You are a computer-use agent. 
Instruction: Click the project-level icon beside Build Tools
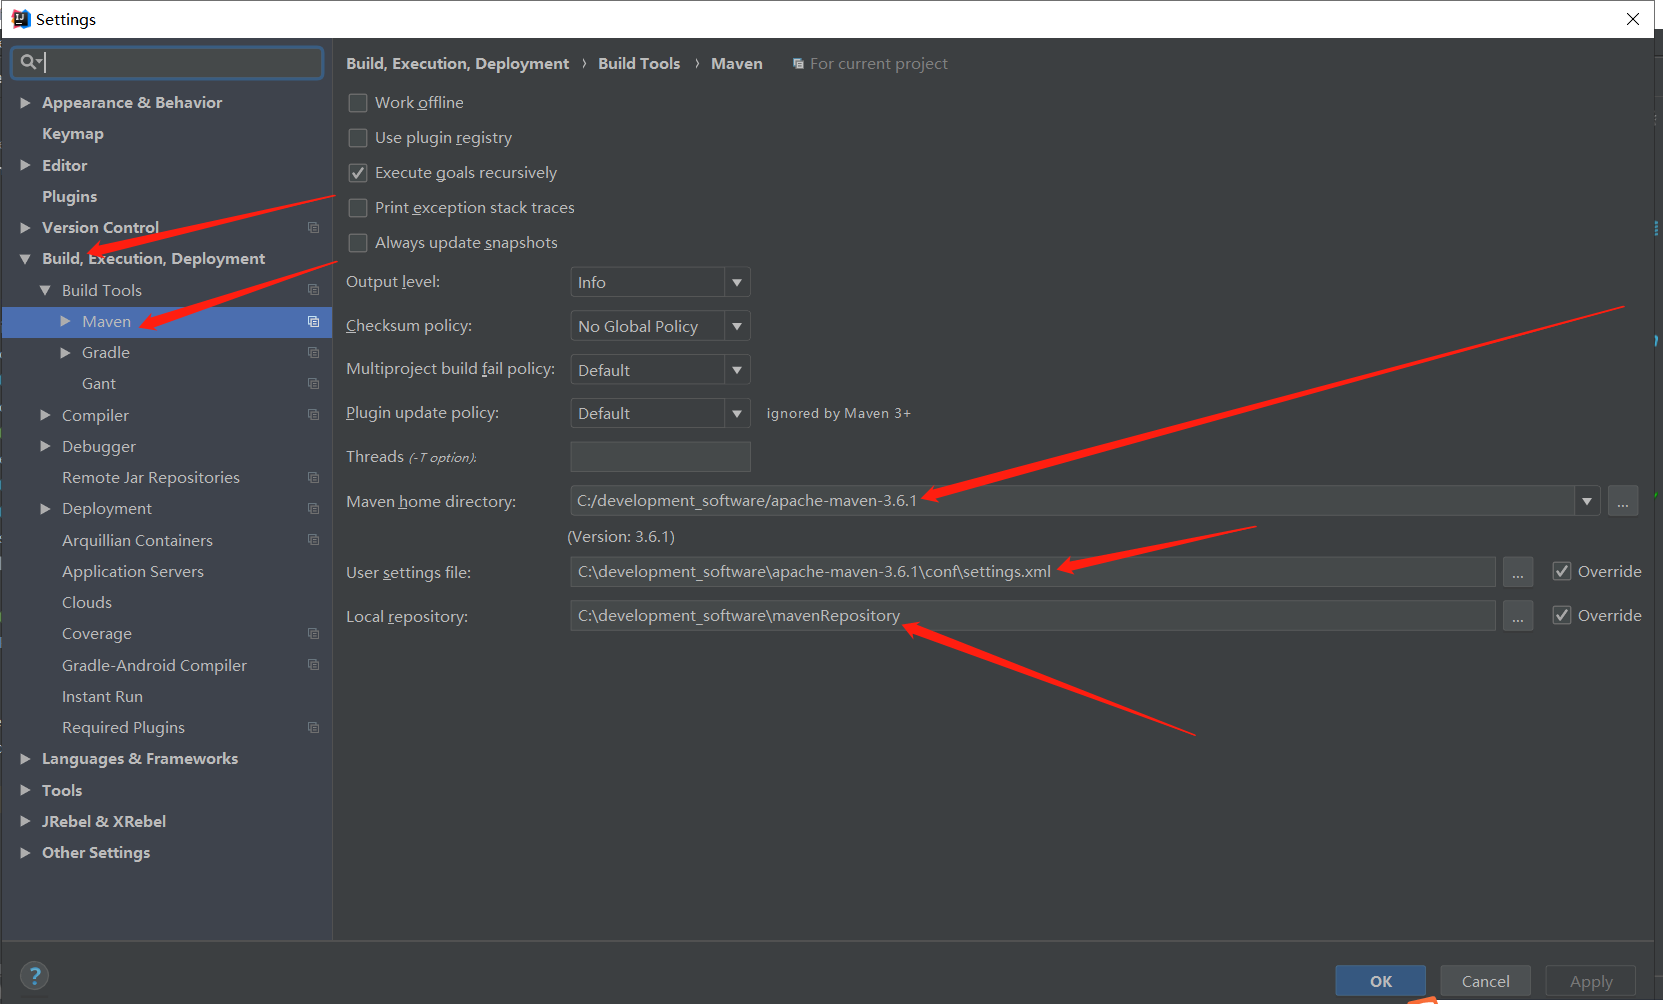click(313, 290)
